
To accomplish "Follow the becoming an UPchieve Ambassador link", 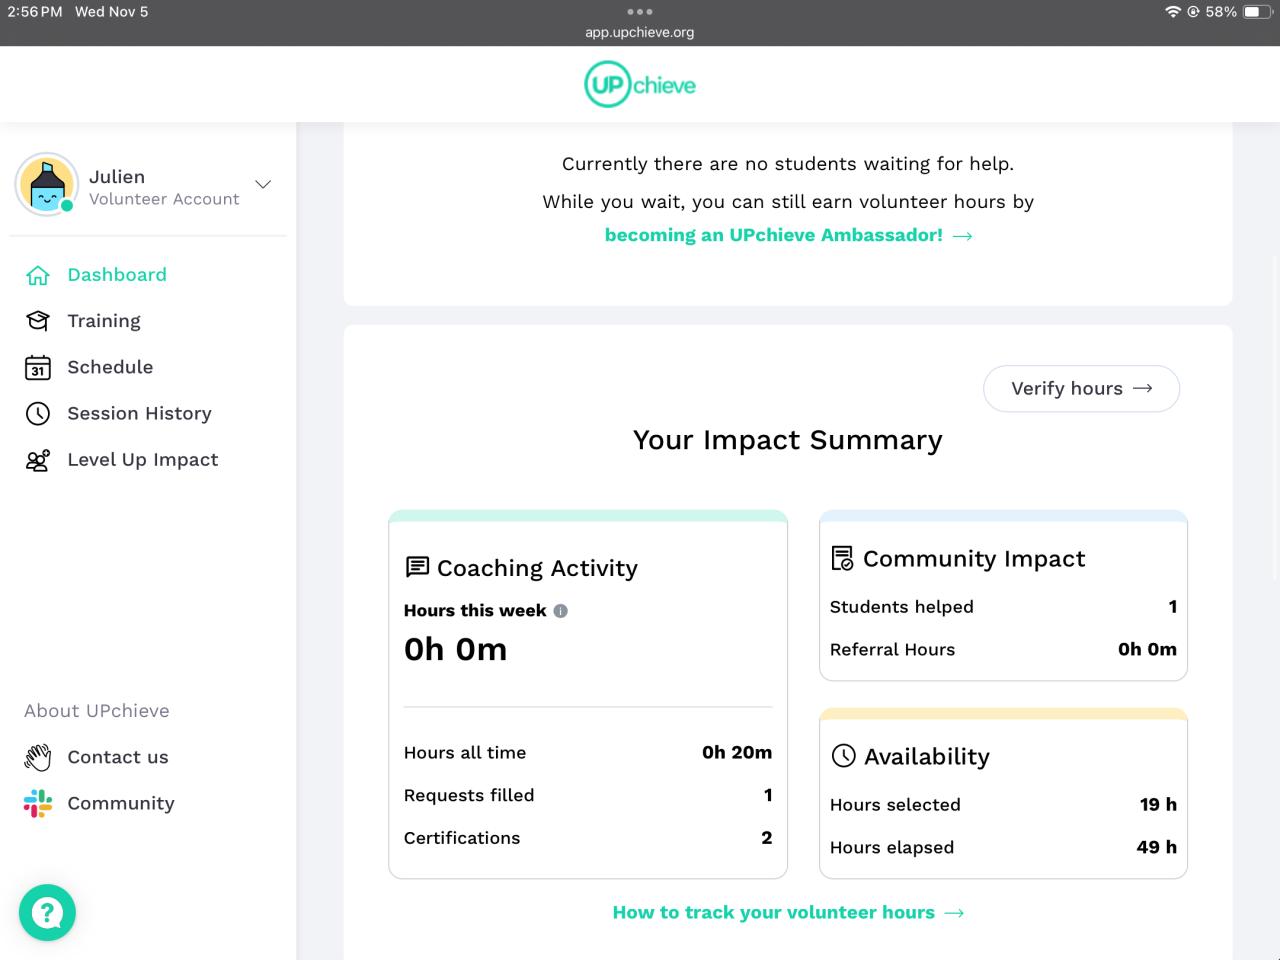I will pyautogui.click(x=788, y=235).
